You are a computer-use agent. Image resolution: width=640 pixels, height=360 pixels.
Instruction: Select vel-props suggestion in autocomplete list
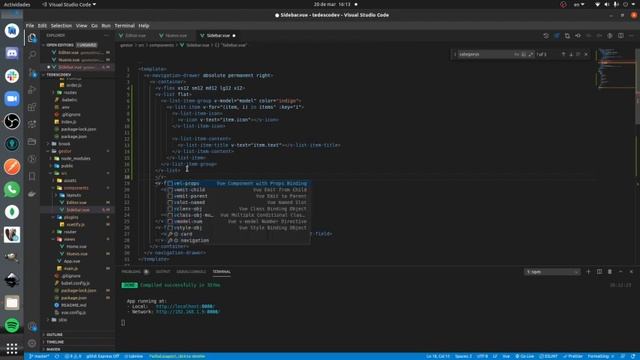point(238,183)
